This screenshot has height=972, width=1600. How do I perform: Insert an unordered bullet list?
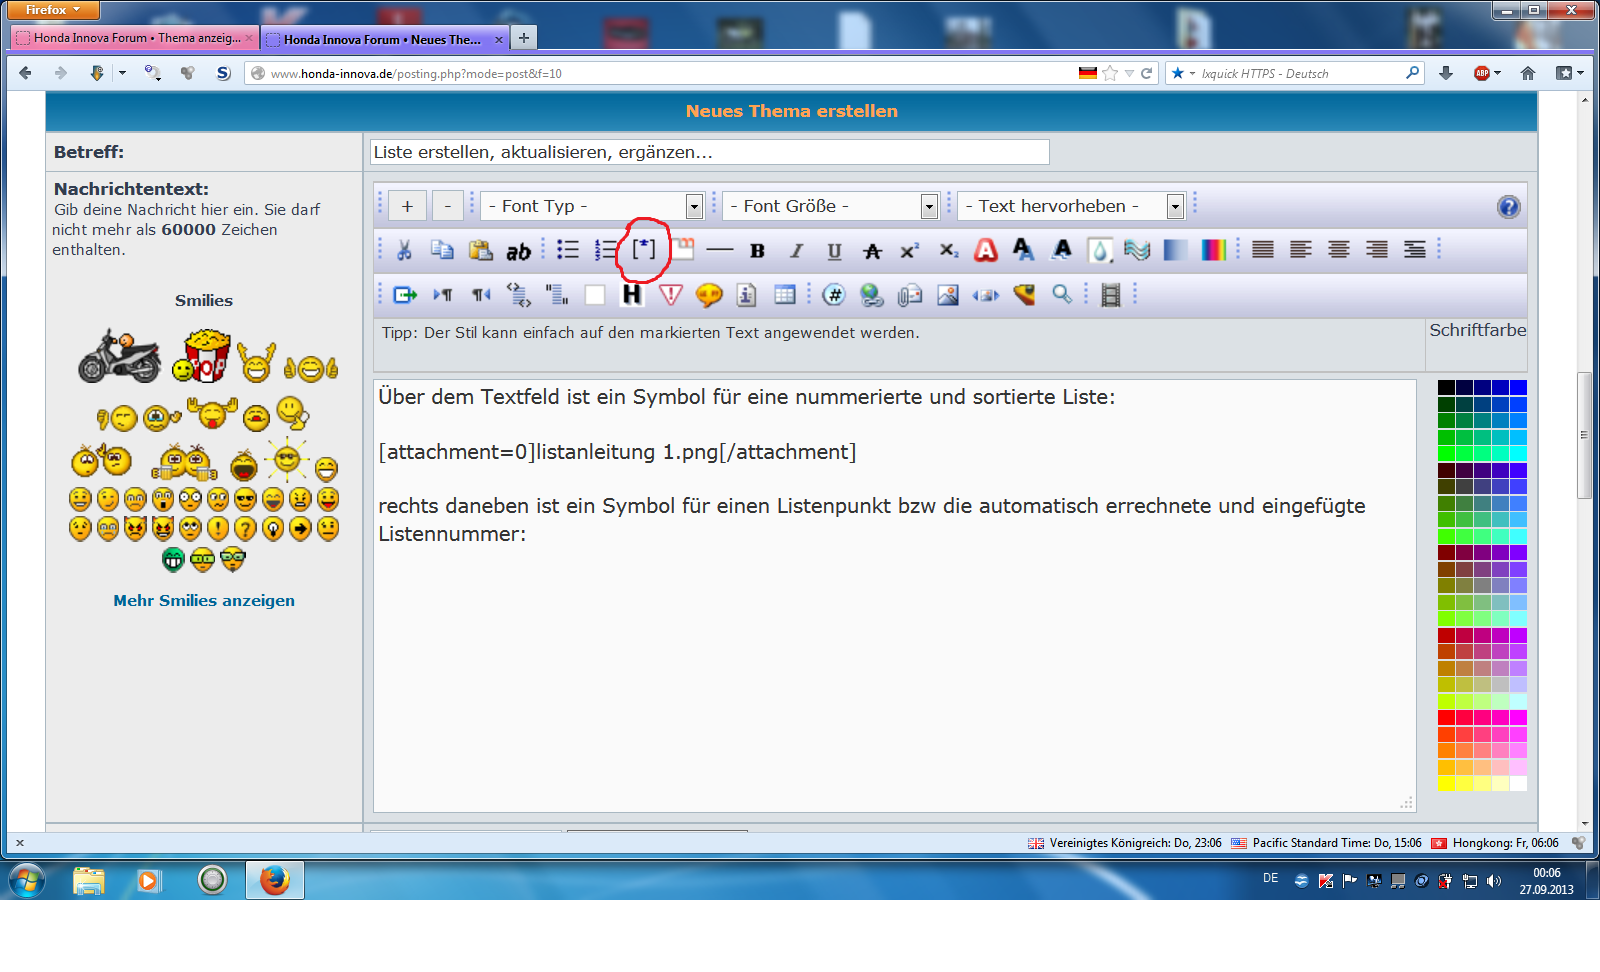point(567,250)
